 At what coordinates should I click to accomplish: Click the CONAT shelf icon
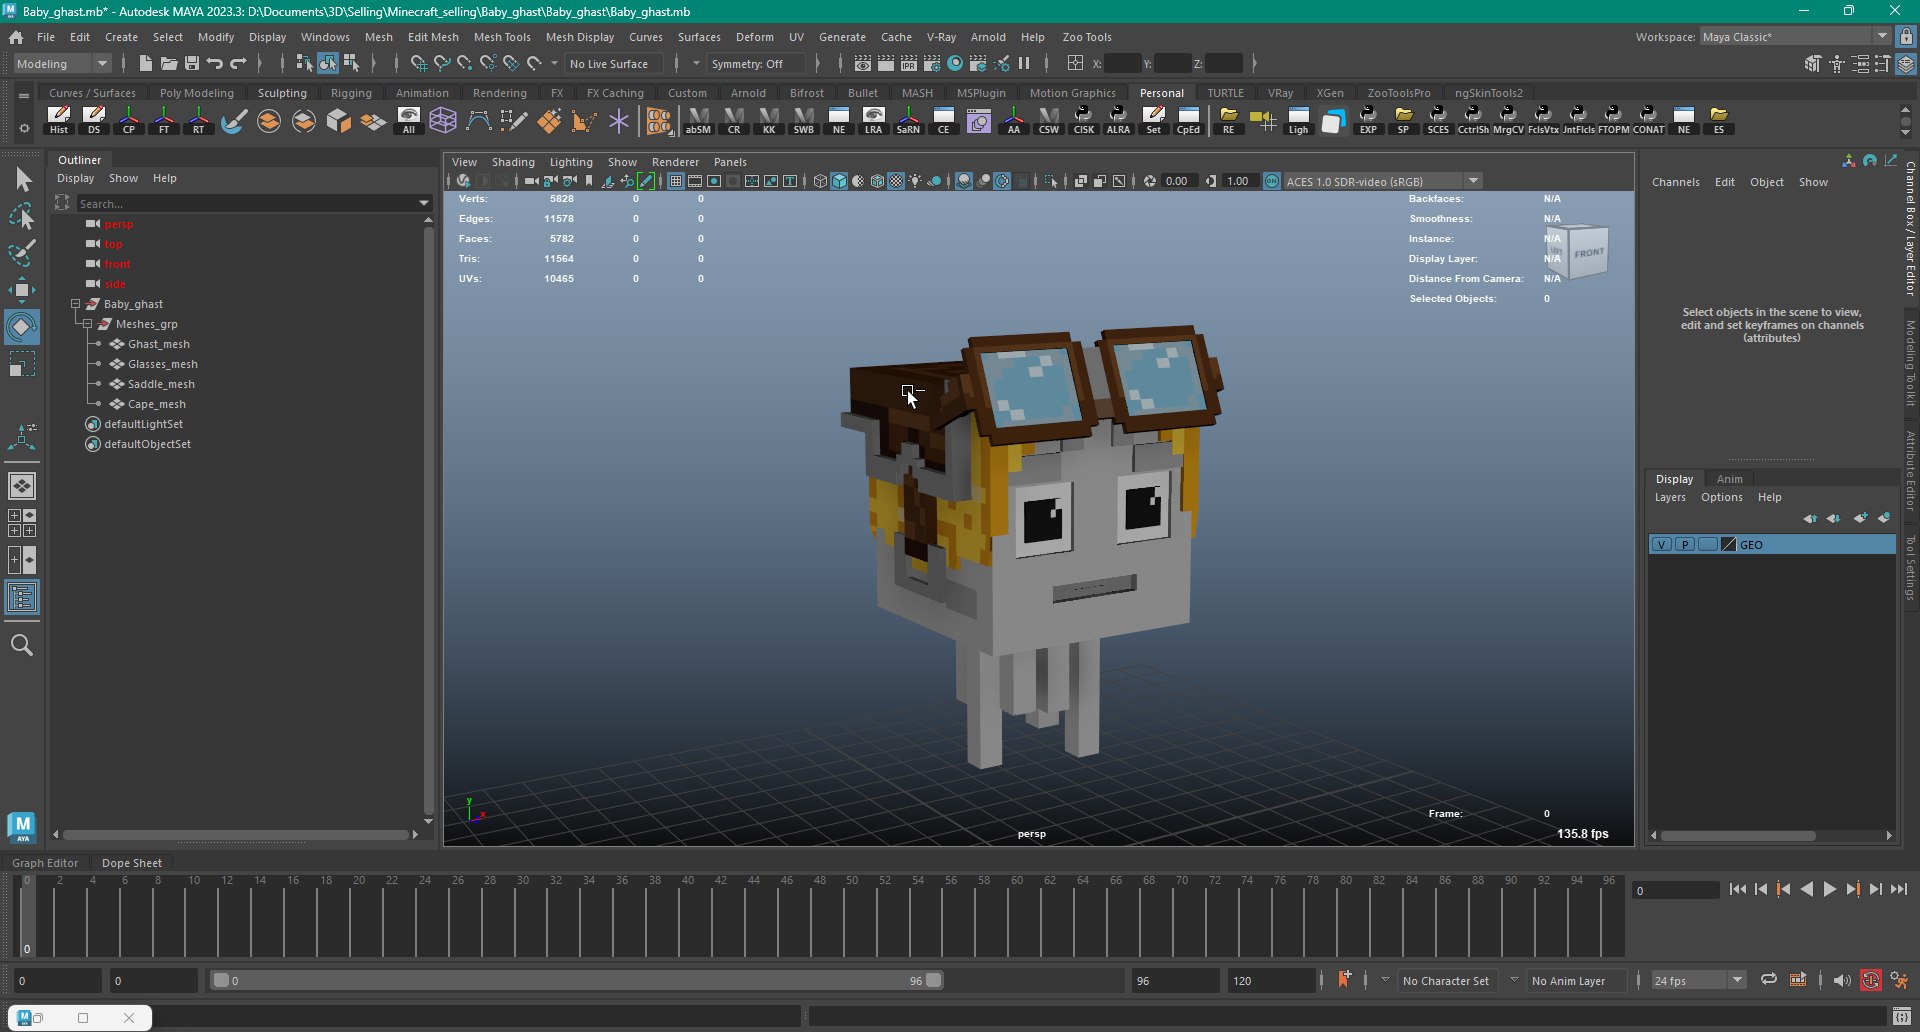click(1648, 120)
